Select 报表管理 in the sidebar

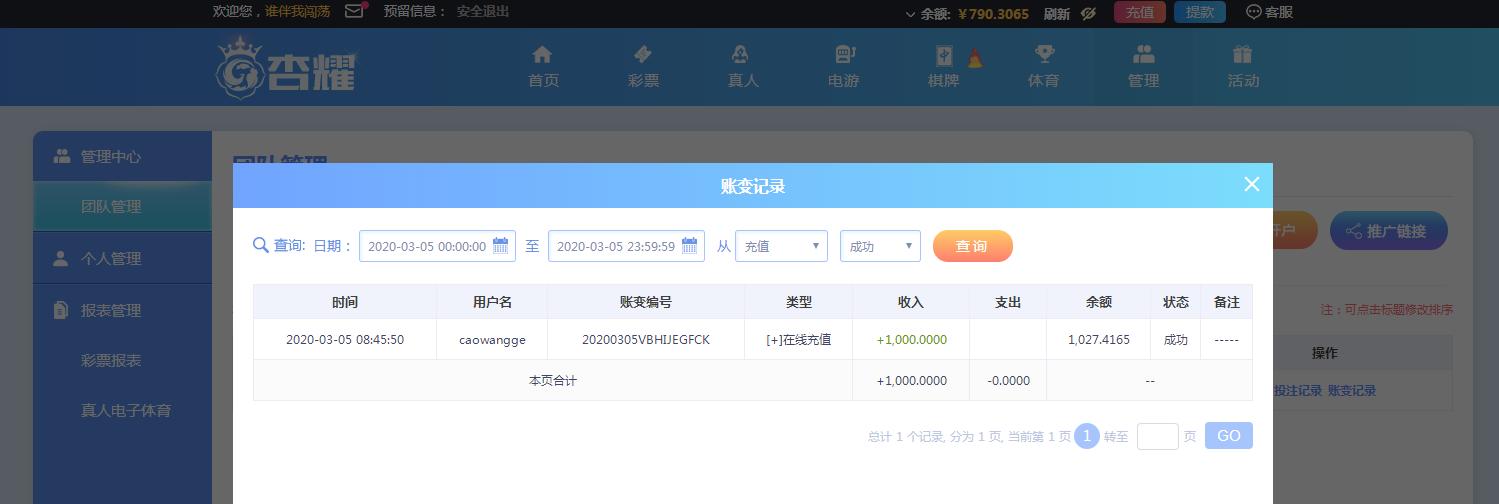111,310
